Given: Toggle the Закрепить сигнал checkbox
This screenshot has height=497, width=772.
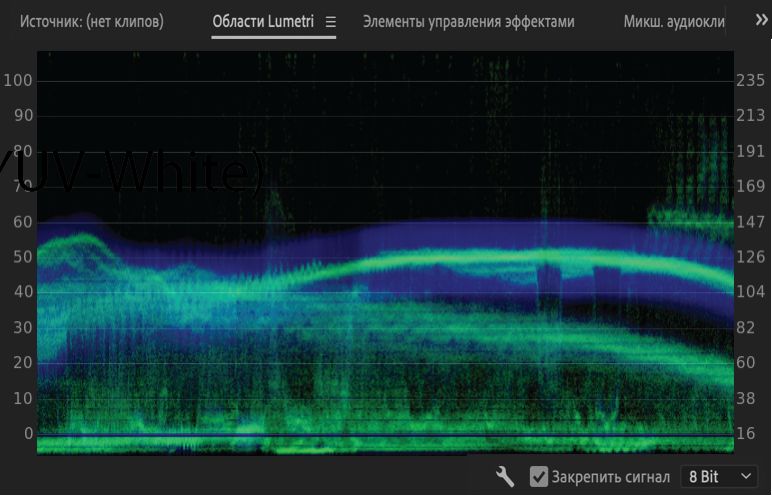Looking at the screenshot, I should pyautogui.click(x=539, y=477).
